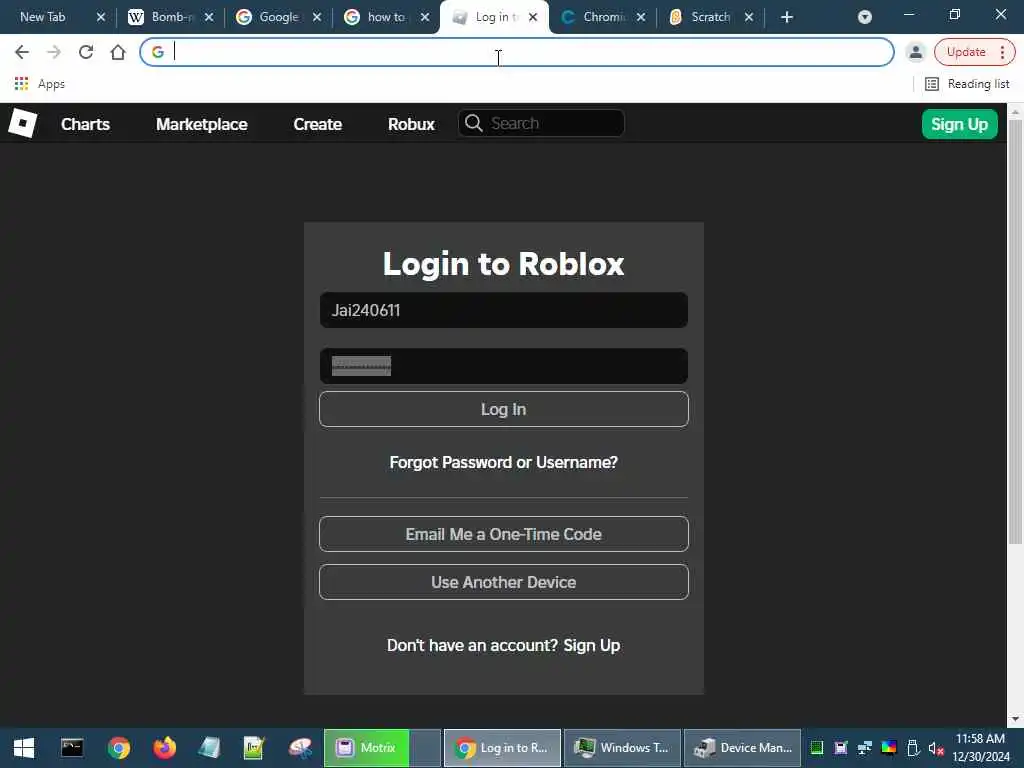
Task: Click the Apps grid shortcut icon
Action: point(21,84)
